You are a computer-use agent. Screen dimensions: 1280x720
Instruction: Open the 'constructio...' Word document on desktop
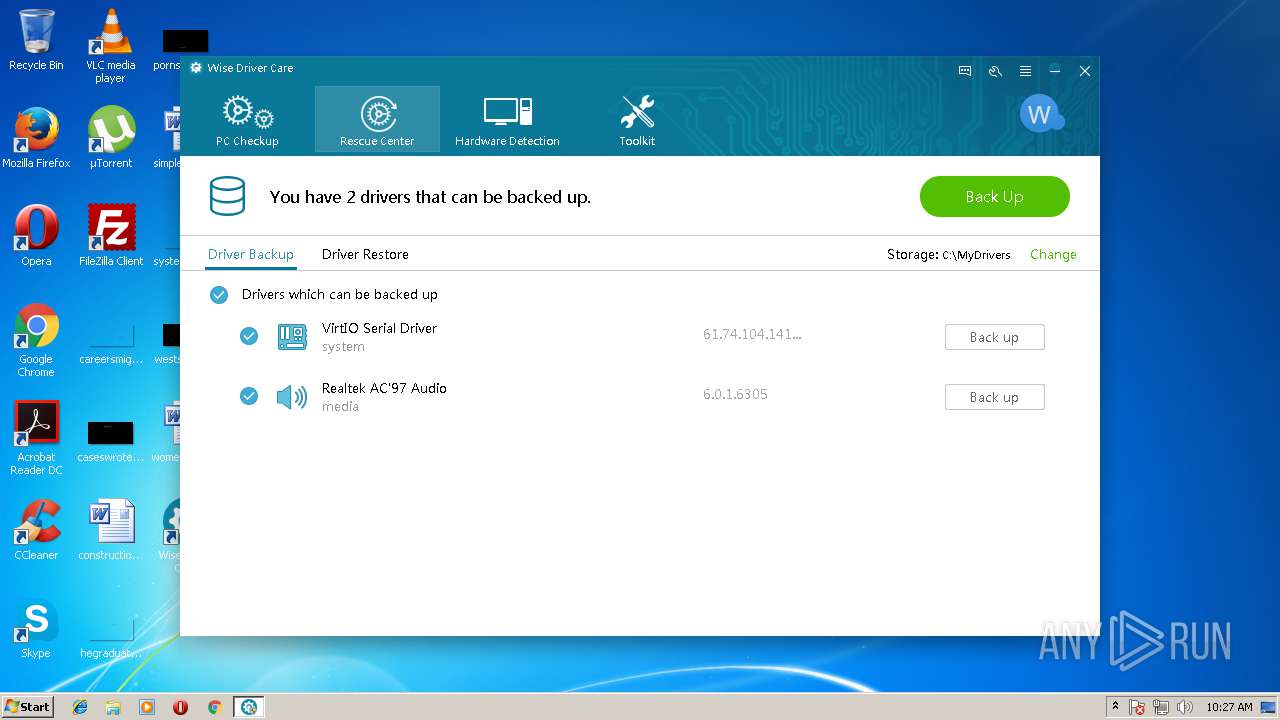(x=110, y=530)
